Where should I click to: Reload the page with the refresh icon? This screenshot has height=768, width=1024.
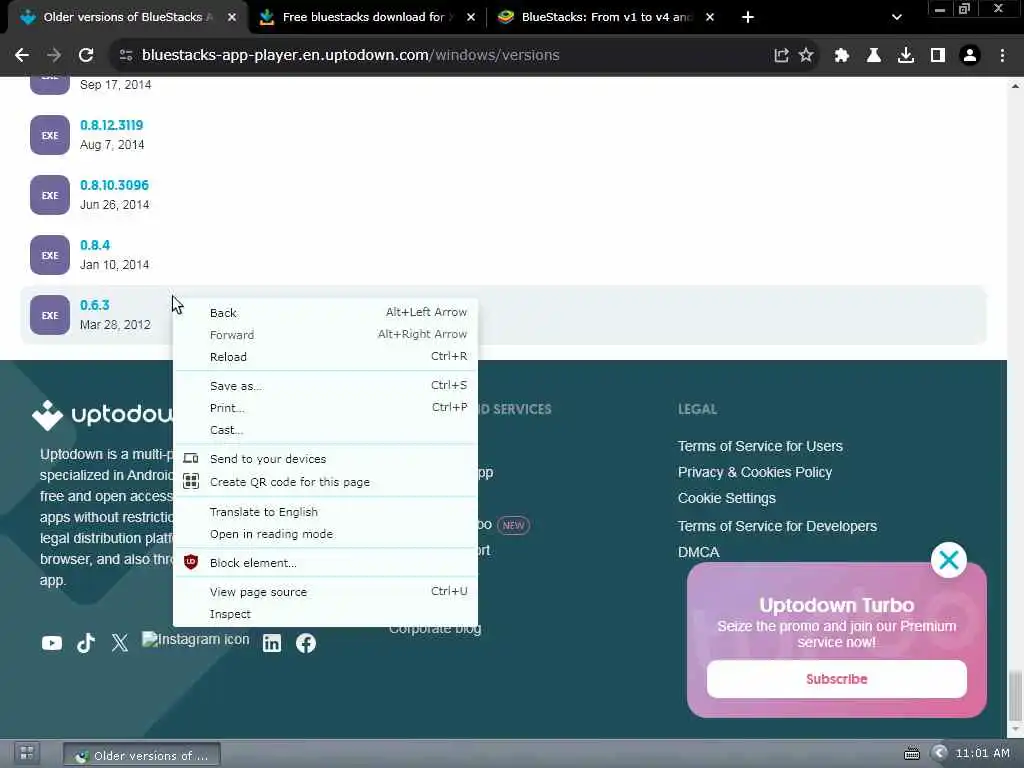(x=86, y=56)
